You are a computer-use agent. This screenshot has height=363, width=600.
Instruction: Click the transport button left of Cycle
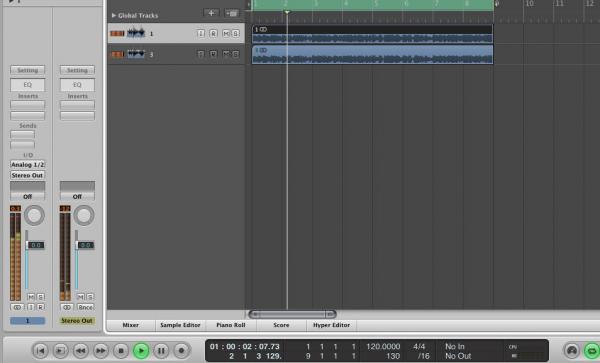572,351
